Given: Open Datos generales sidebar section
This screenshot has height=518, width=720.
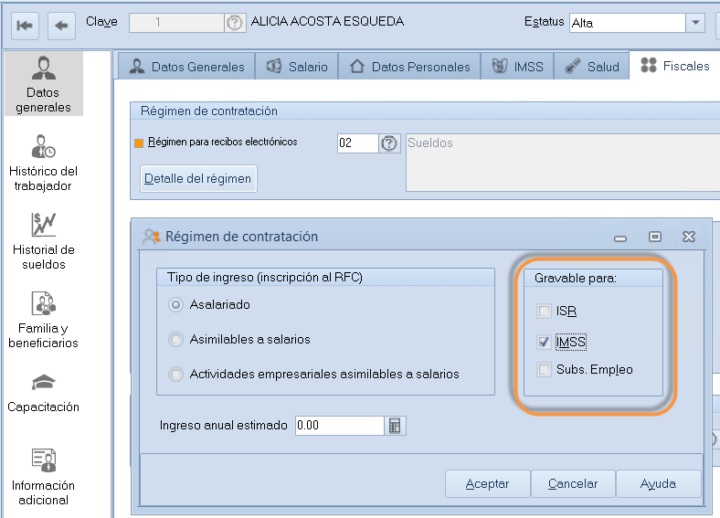Looking at the screenshot, I should pyautogui.click(x=44, y=84).
